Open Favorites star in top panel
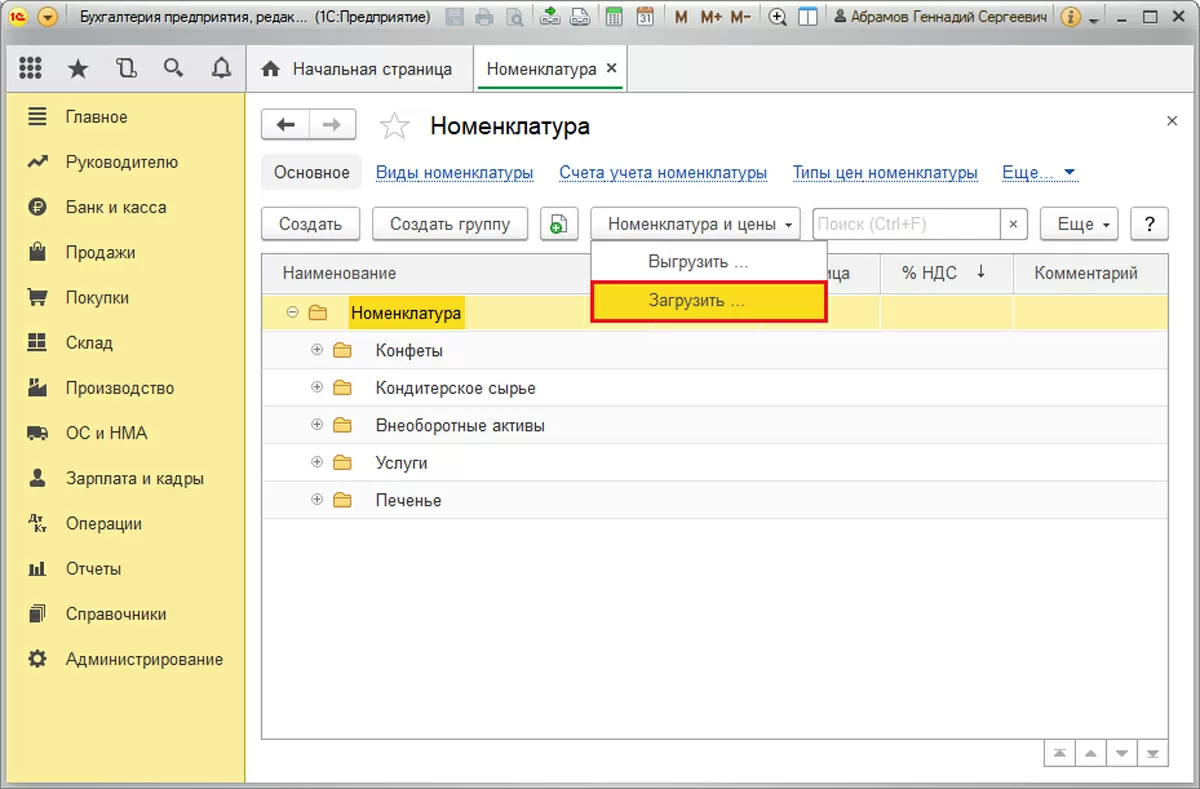 coord(77,68)
